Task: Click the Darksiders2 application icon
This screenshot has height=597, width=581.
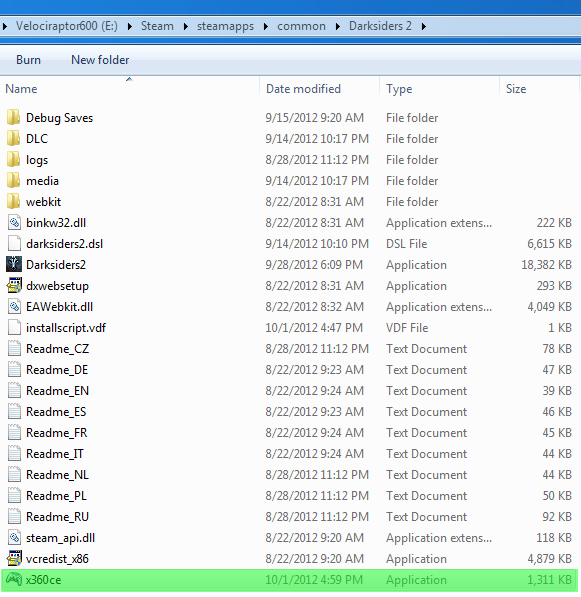Action: 14,265
